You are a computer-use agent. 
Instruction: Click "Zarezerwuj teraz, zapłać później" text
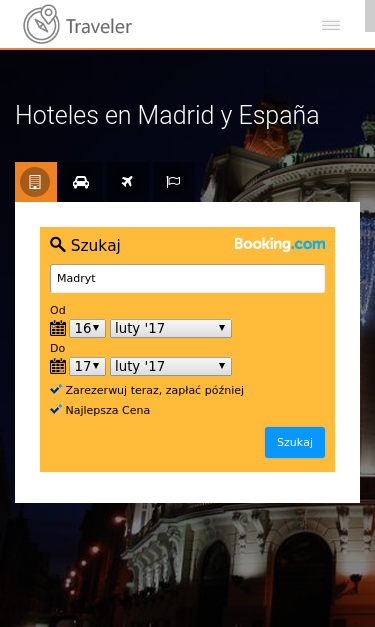(x=155, y=390)
